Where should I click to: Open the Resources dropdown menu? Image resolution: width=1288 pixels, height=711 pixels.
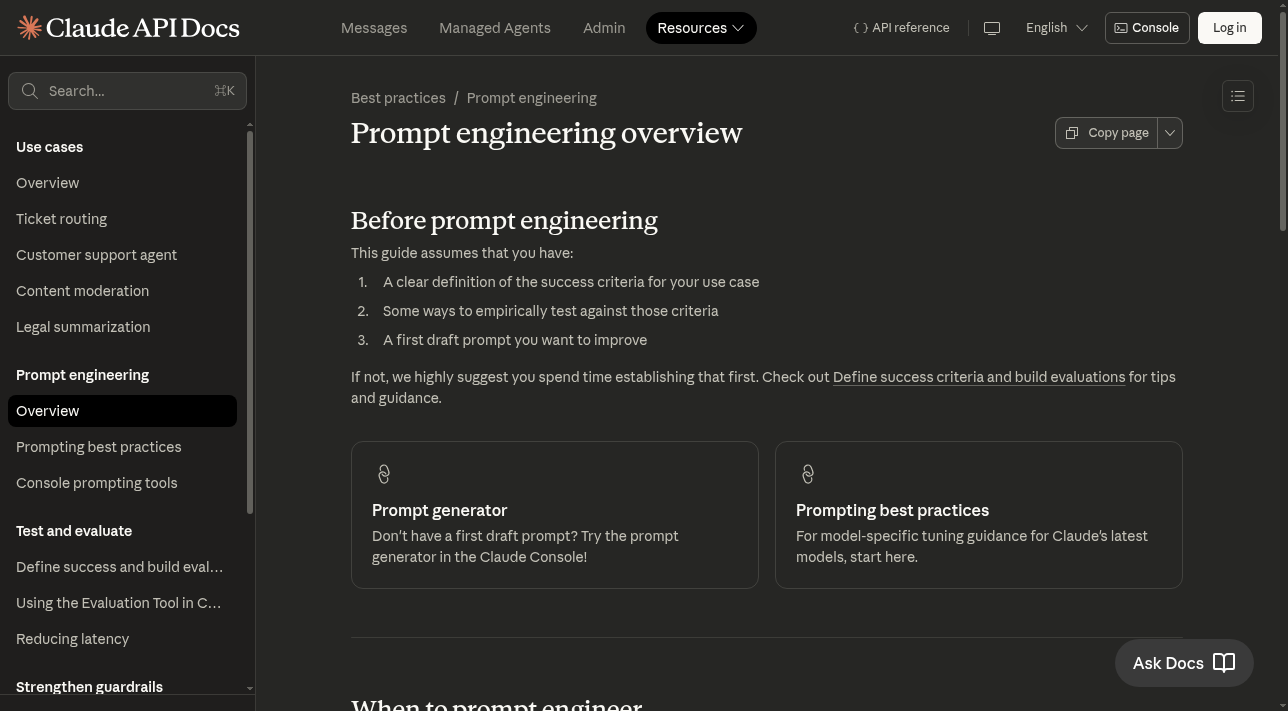pyautogui.click(x=701, y=28)
